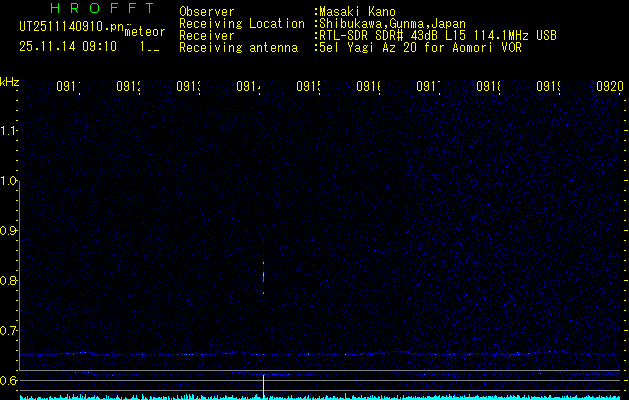Screen dimensions: 629x400
Task: Click the 0917 time axis label
Action: click(x=428, y=86)
